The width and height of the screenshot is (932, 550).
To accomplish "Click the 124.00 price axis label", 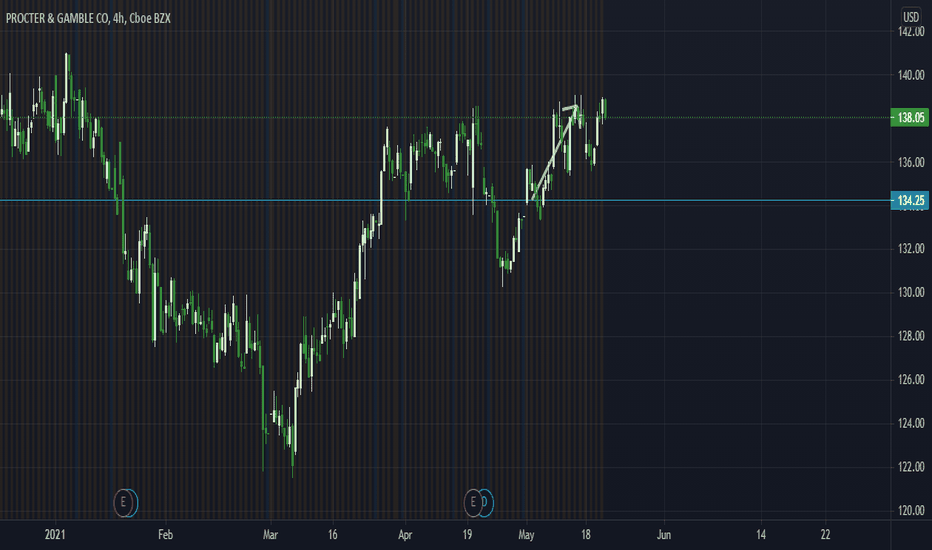I will point(911,423).
